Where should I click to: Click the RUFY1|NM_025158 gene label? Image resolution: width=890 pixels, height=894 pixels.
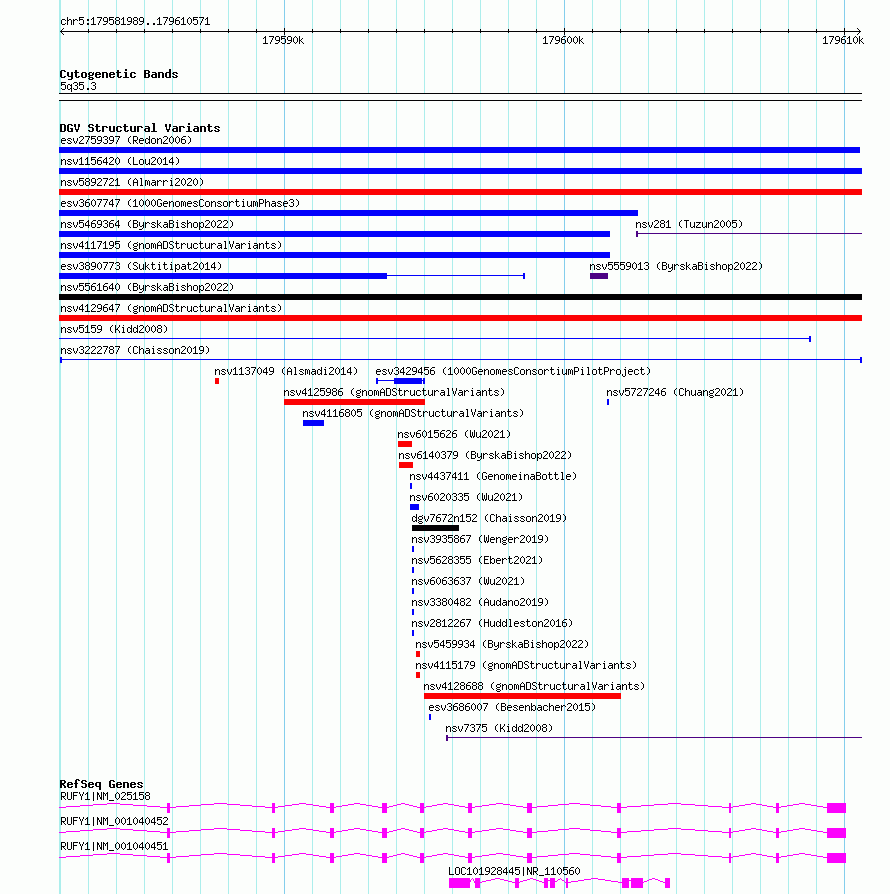(105, 797)
